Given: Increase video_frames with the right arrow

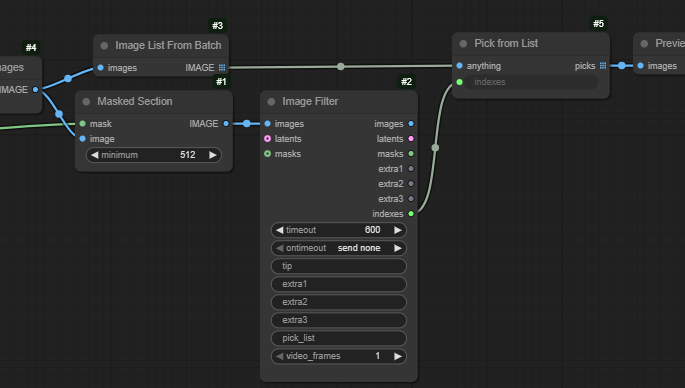Looking at the screenshot, I should pos(398,356).
